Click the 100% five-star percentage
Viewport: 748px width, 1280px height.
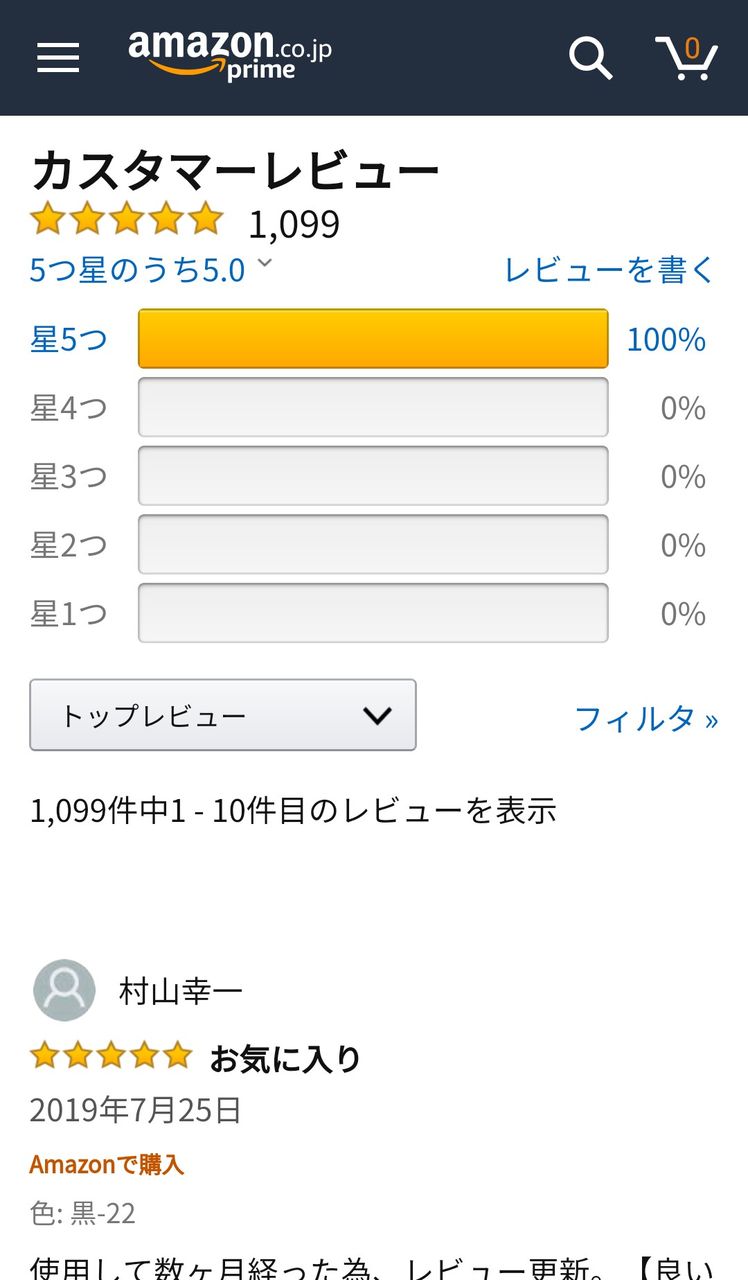[x=666, y=340]
